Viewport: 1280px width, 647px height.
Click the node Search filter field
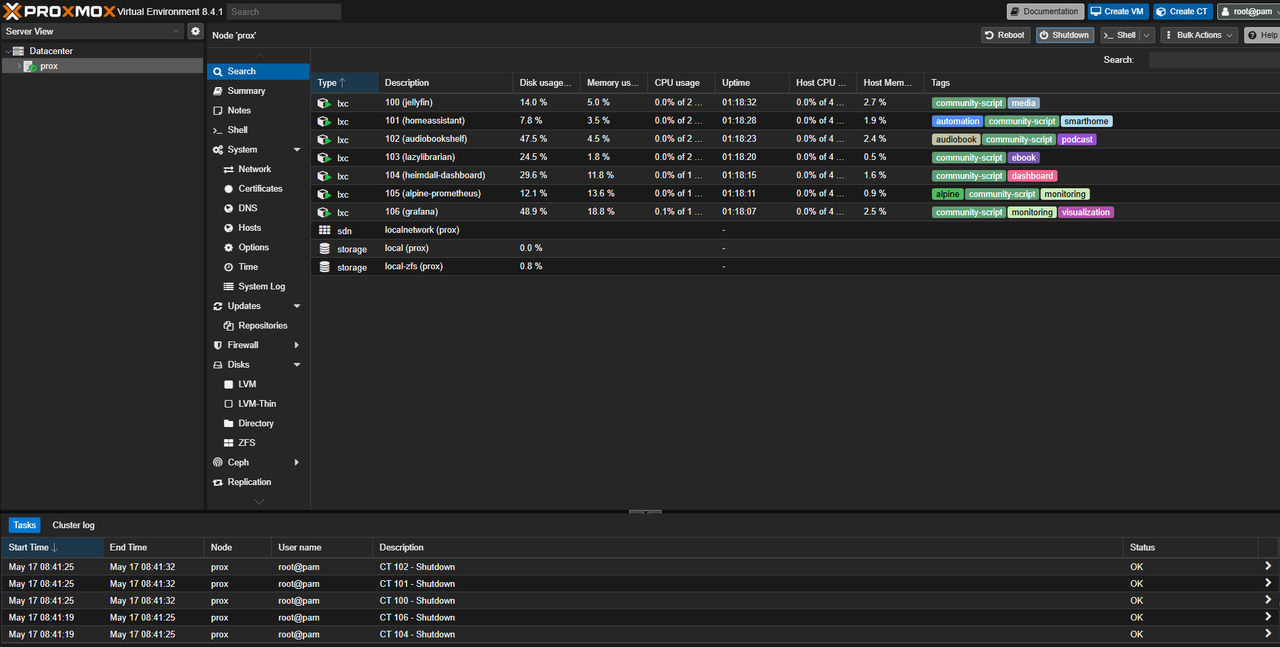click(1214, 60)
